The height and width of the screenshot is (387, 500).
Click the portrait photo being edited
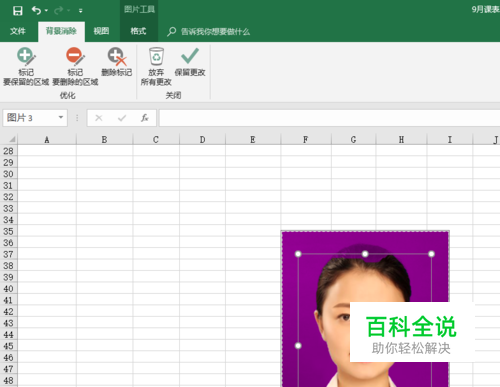(x=365, y=309)
